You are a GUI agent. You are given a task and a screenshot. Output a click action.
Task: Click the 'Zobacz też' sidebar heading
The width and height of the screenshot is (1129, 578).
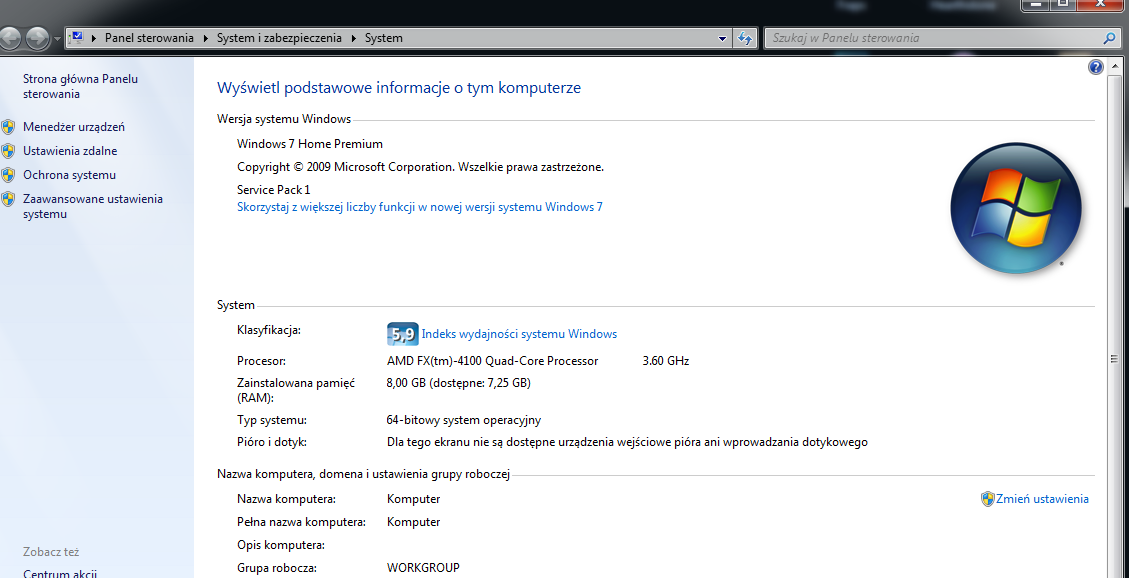[50, 552]
